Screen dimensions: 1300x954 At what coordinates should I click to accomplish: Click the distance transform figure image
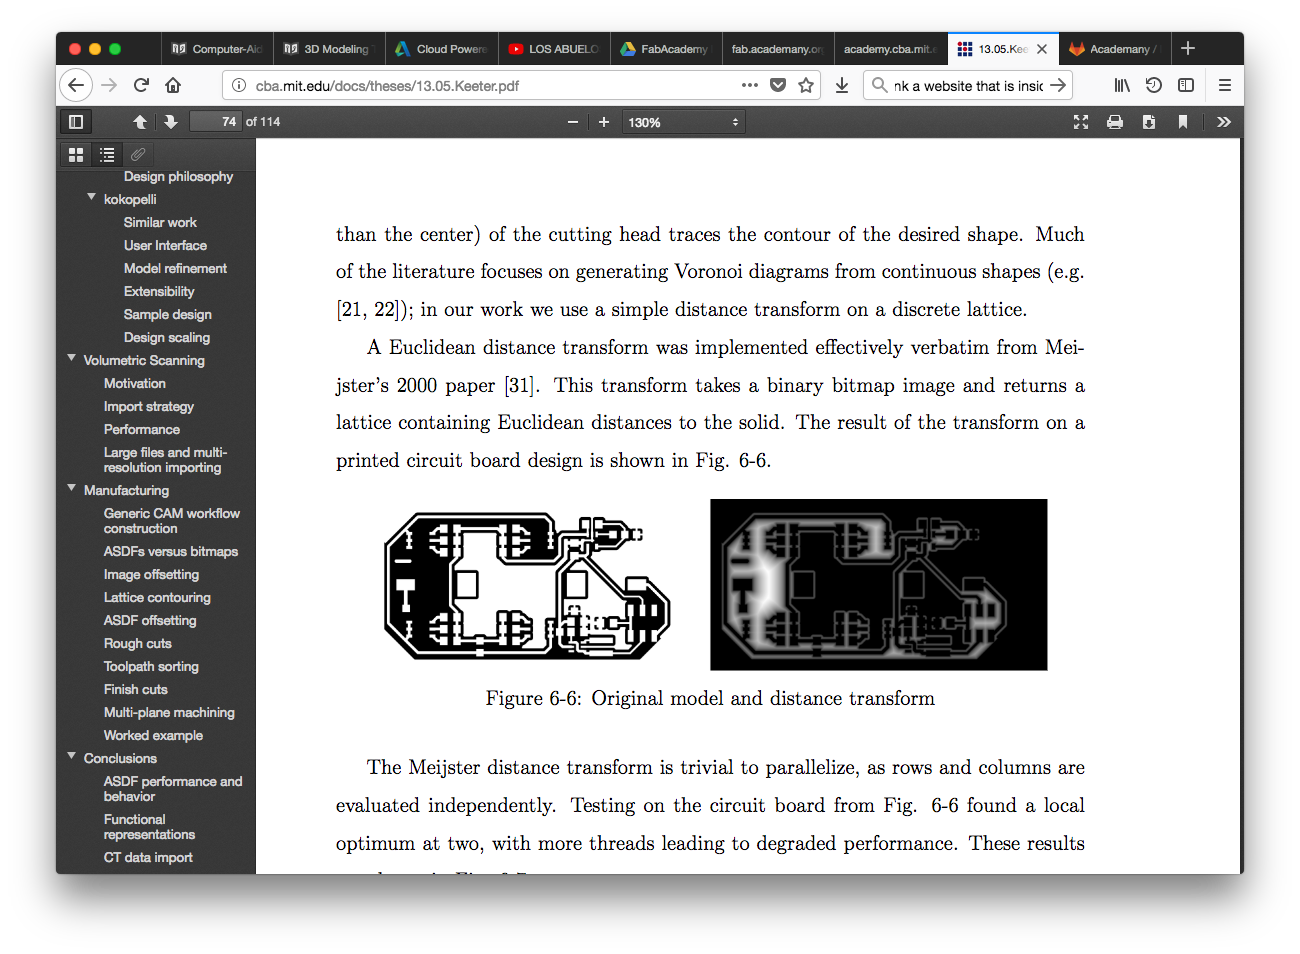[x=879, y=585]
